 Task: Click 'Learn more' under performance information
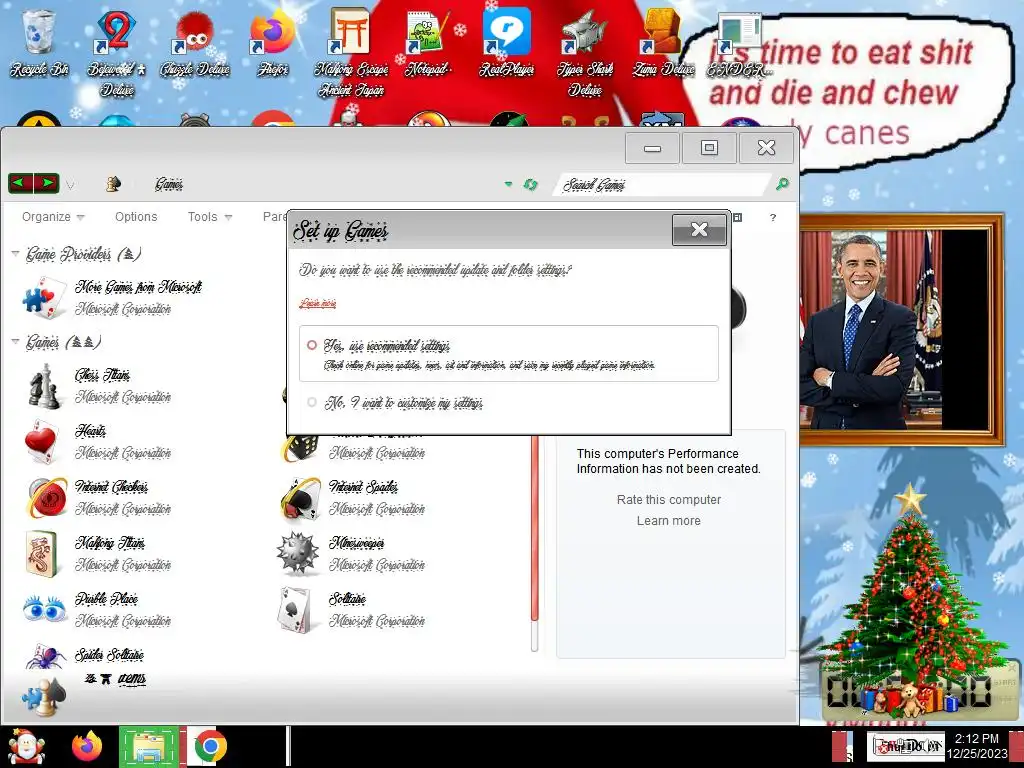point(669,520)
